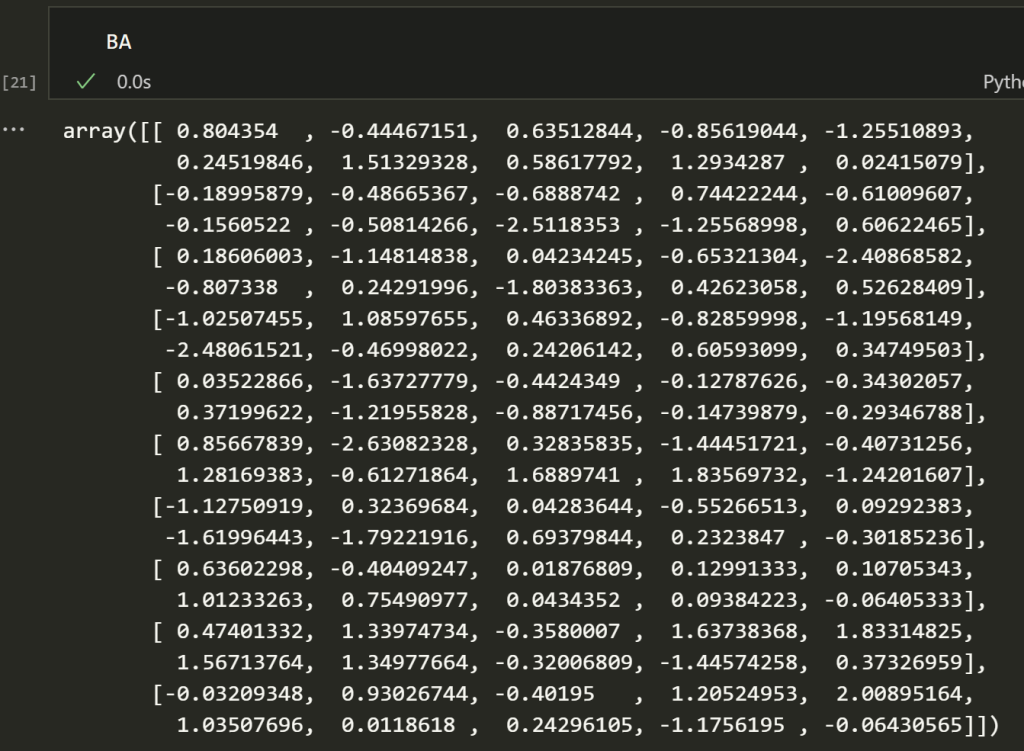
Task: Click the 0.0s execution time label
Action: click(134, 82)
